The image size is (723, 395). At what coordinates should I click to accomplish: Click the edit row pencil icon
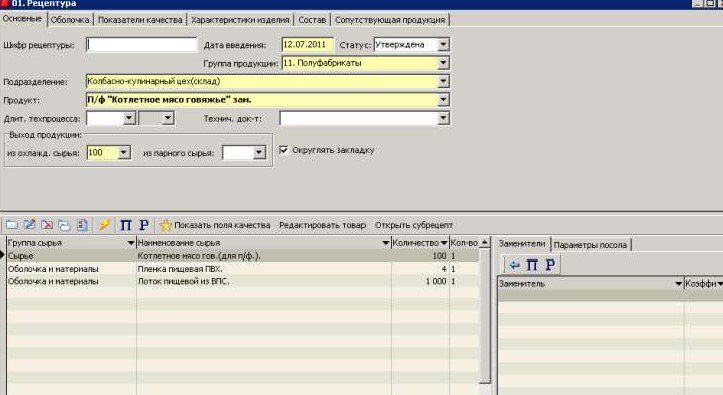point(30,225)
